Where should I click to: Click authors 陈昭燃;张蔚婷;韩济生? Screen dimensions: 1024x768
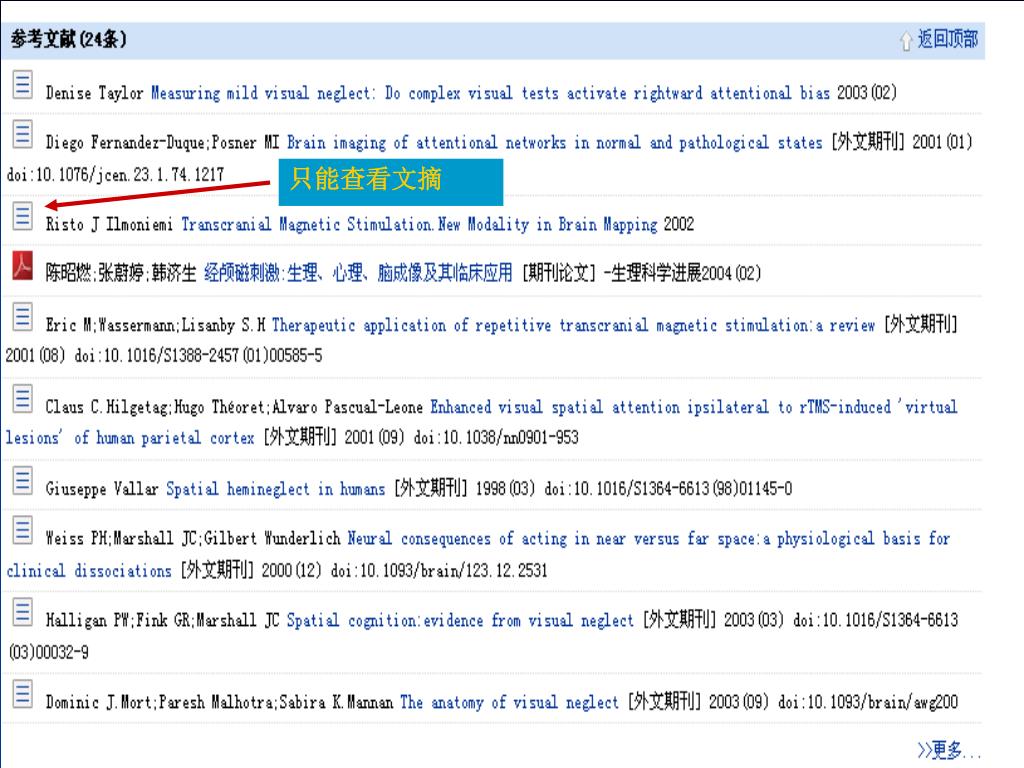121,273
